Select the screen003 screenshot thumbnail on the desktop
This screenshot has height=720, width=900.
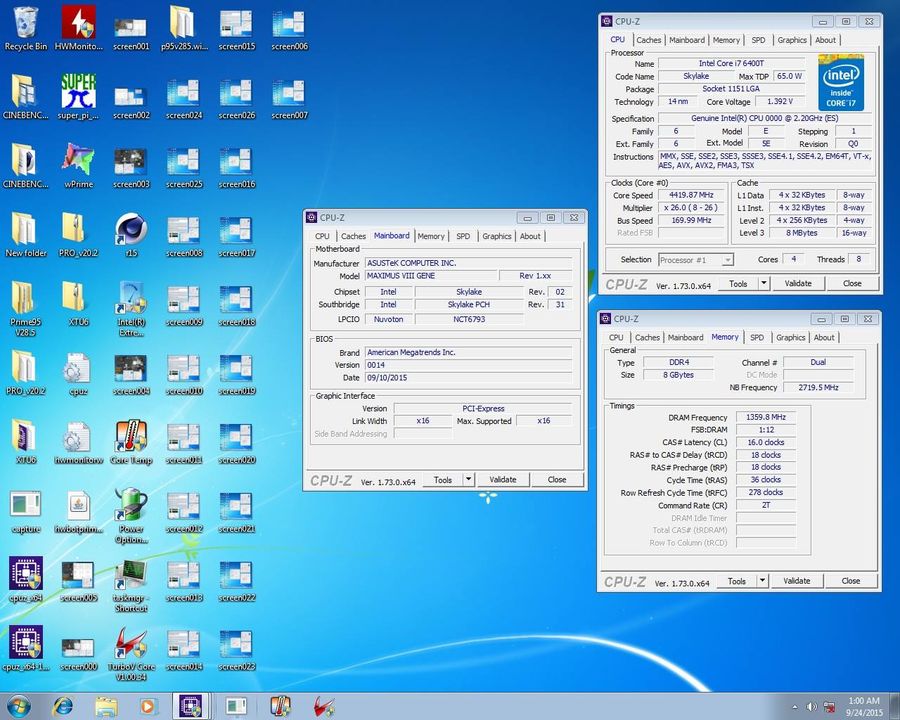pos(131,161)
